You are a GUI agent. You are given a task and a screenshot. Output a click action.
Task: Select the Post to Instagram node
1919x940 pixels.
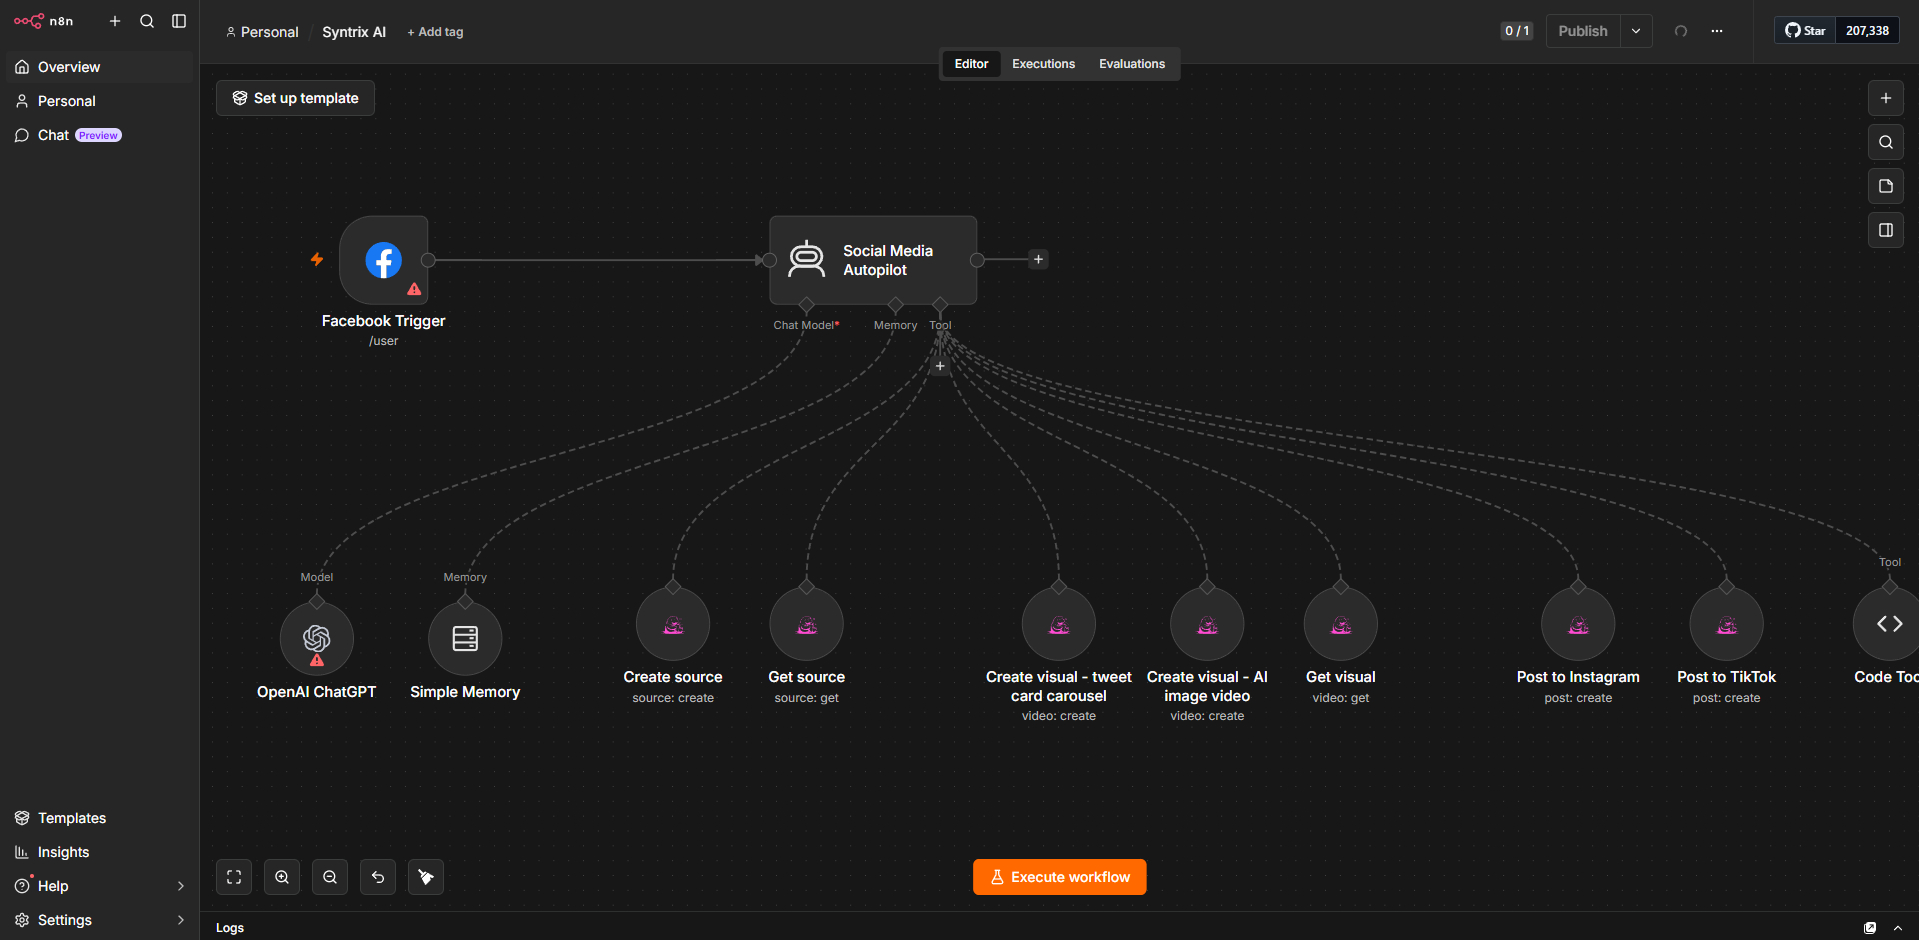[x=1578, y=624]
